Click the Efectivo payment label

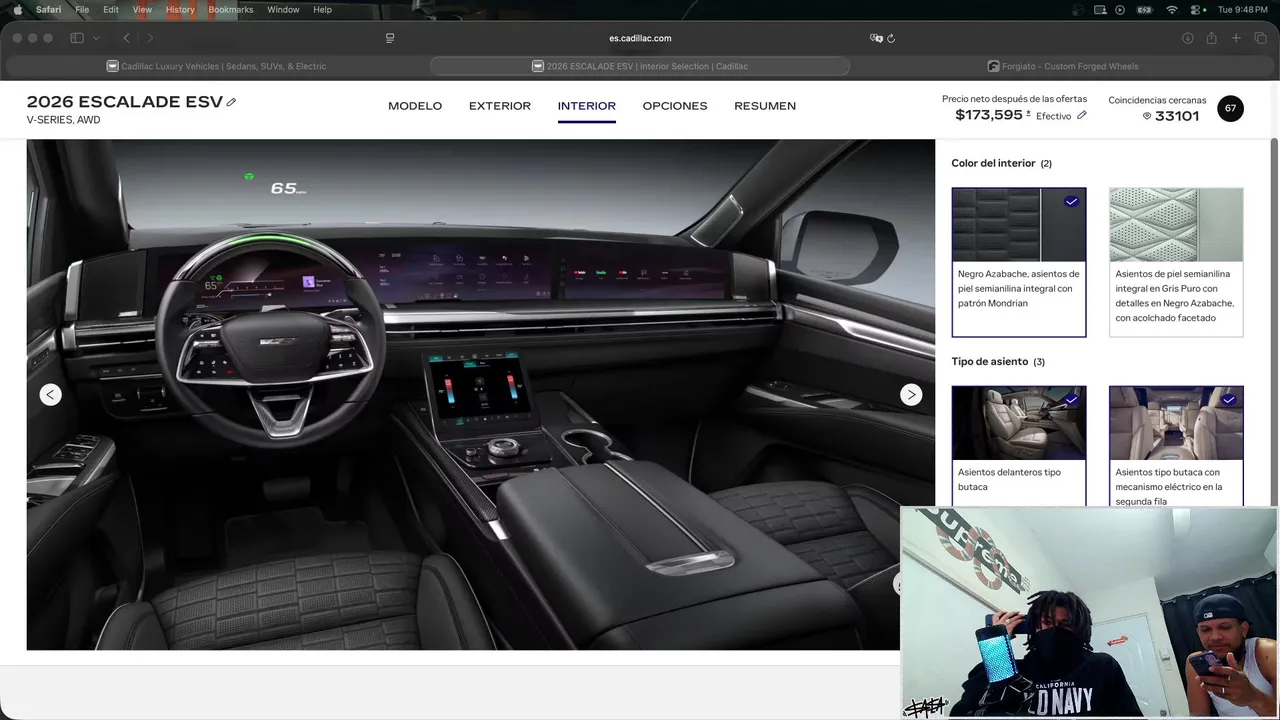point(1053,116)
